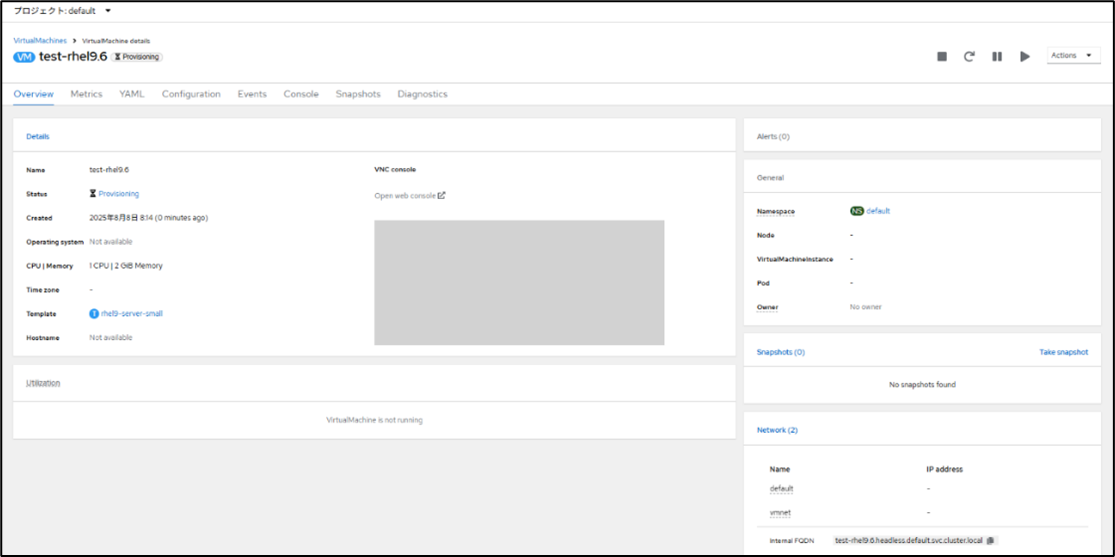This screenshot has width=1115, height=557.
Task: Switch to the Metrics tab
Action: tap(86, 94)
